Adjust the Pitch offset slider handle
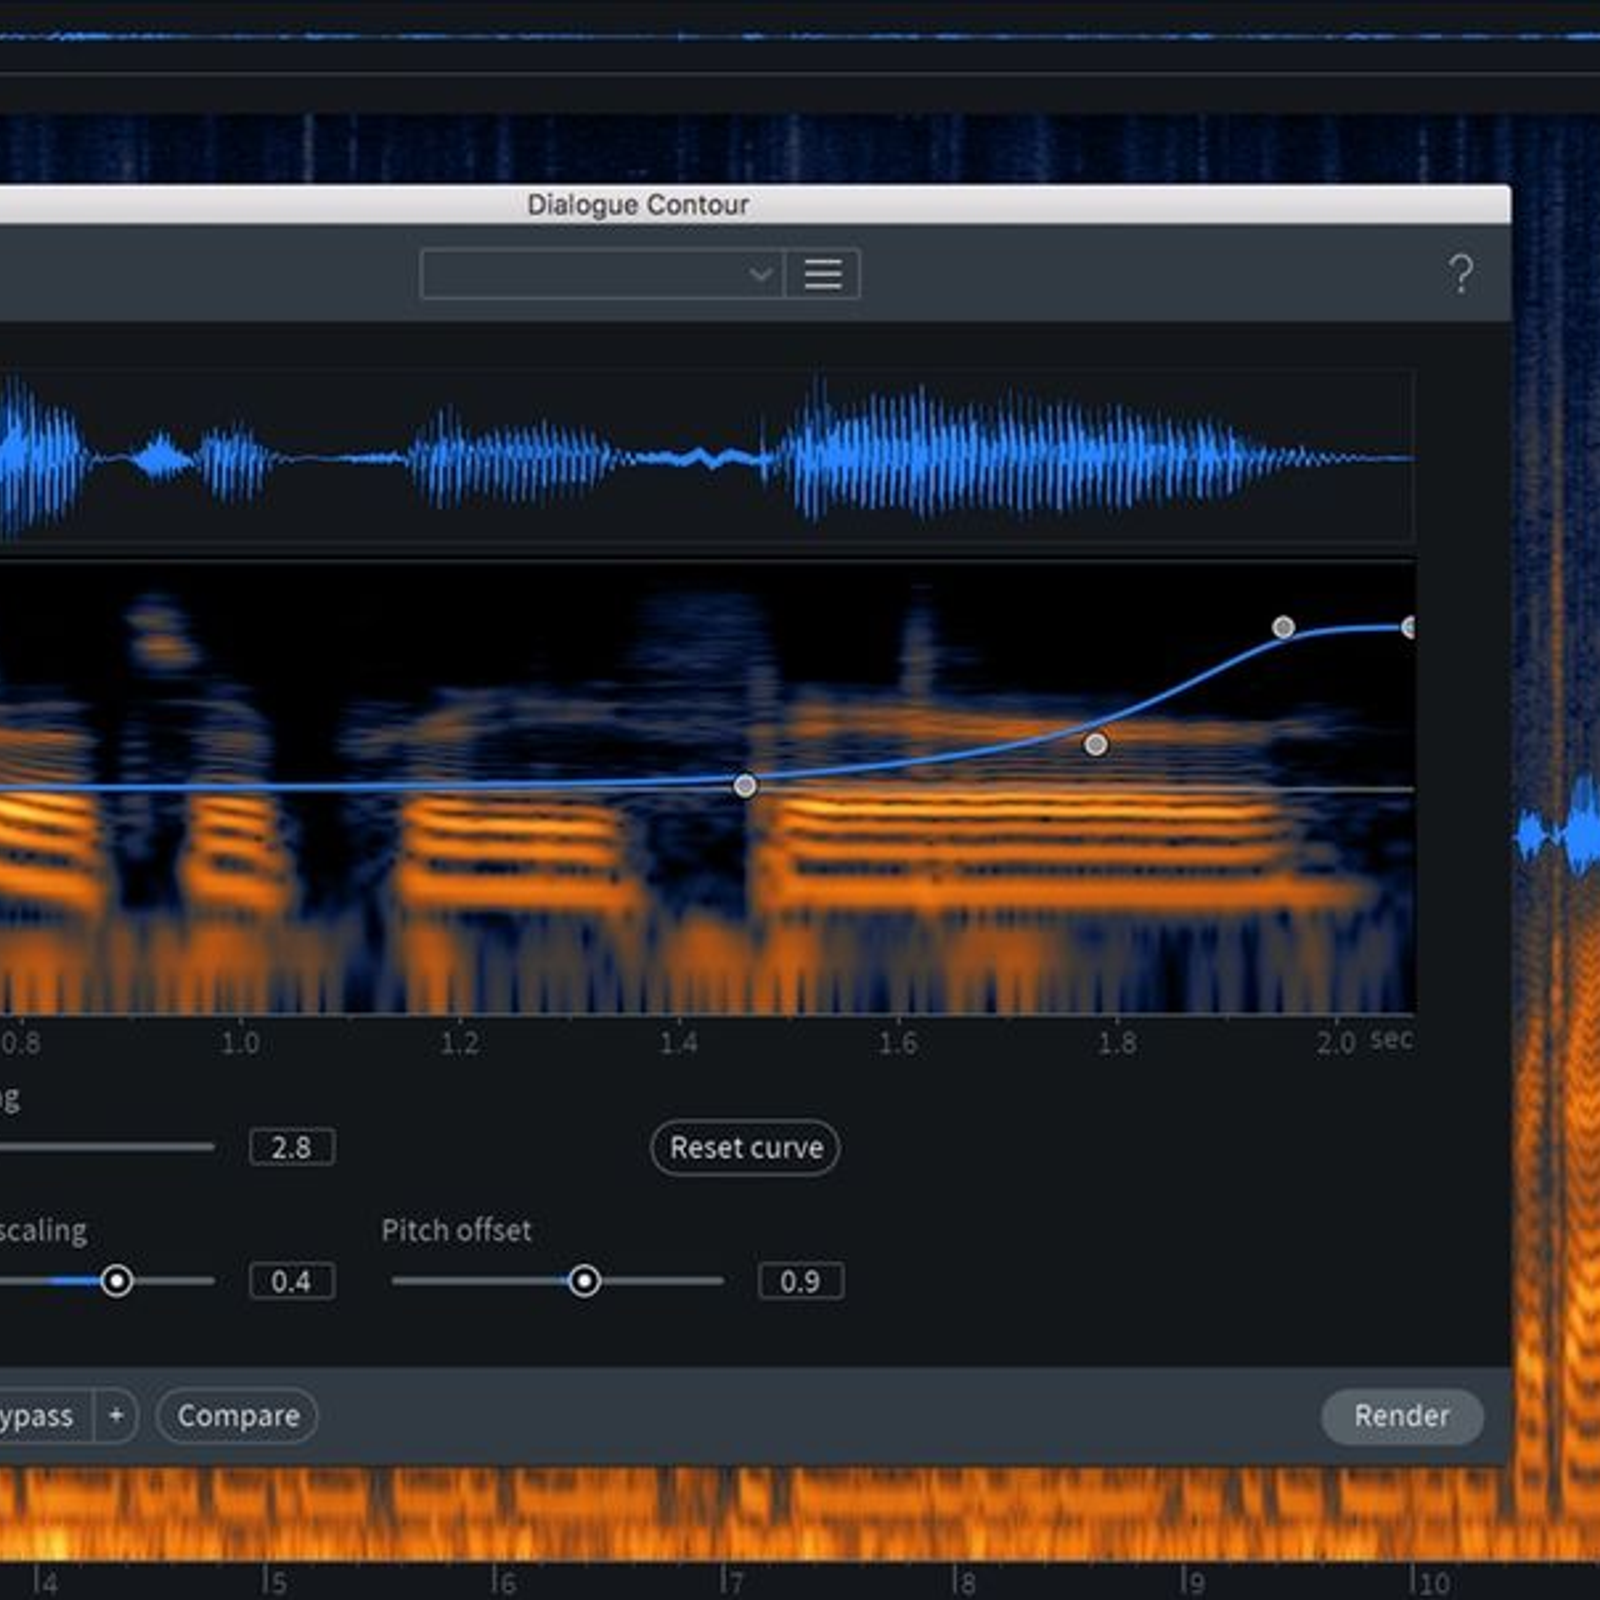The height and width of the screenshot is (1600, 1600). [x=584, y=1280]
